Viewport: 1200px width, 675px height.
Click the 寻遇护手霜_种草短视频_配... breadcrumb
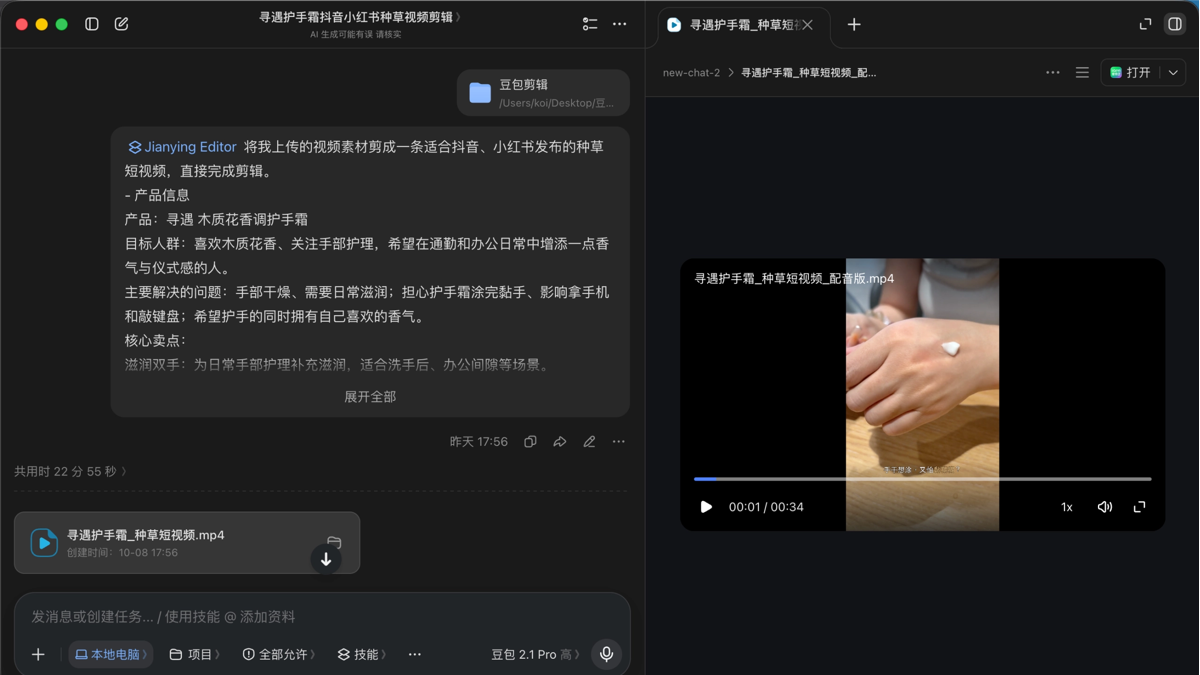click(x=808, y=73)
